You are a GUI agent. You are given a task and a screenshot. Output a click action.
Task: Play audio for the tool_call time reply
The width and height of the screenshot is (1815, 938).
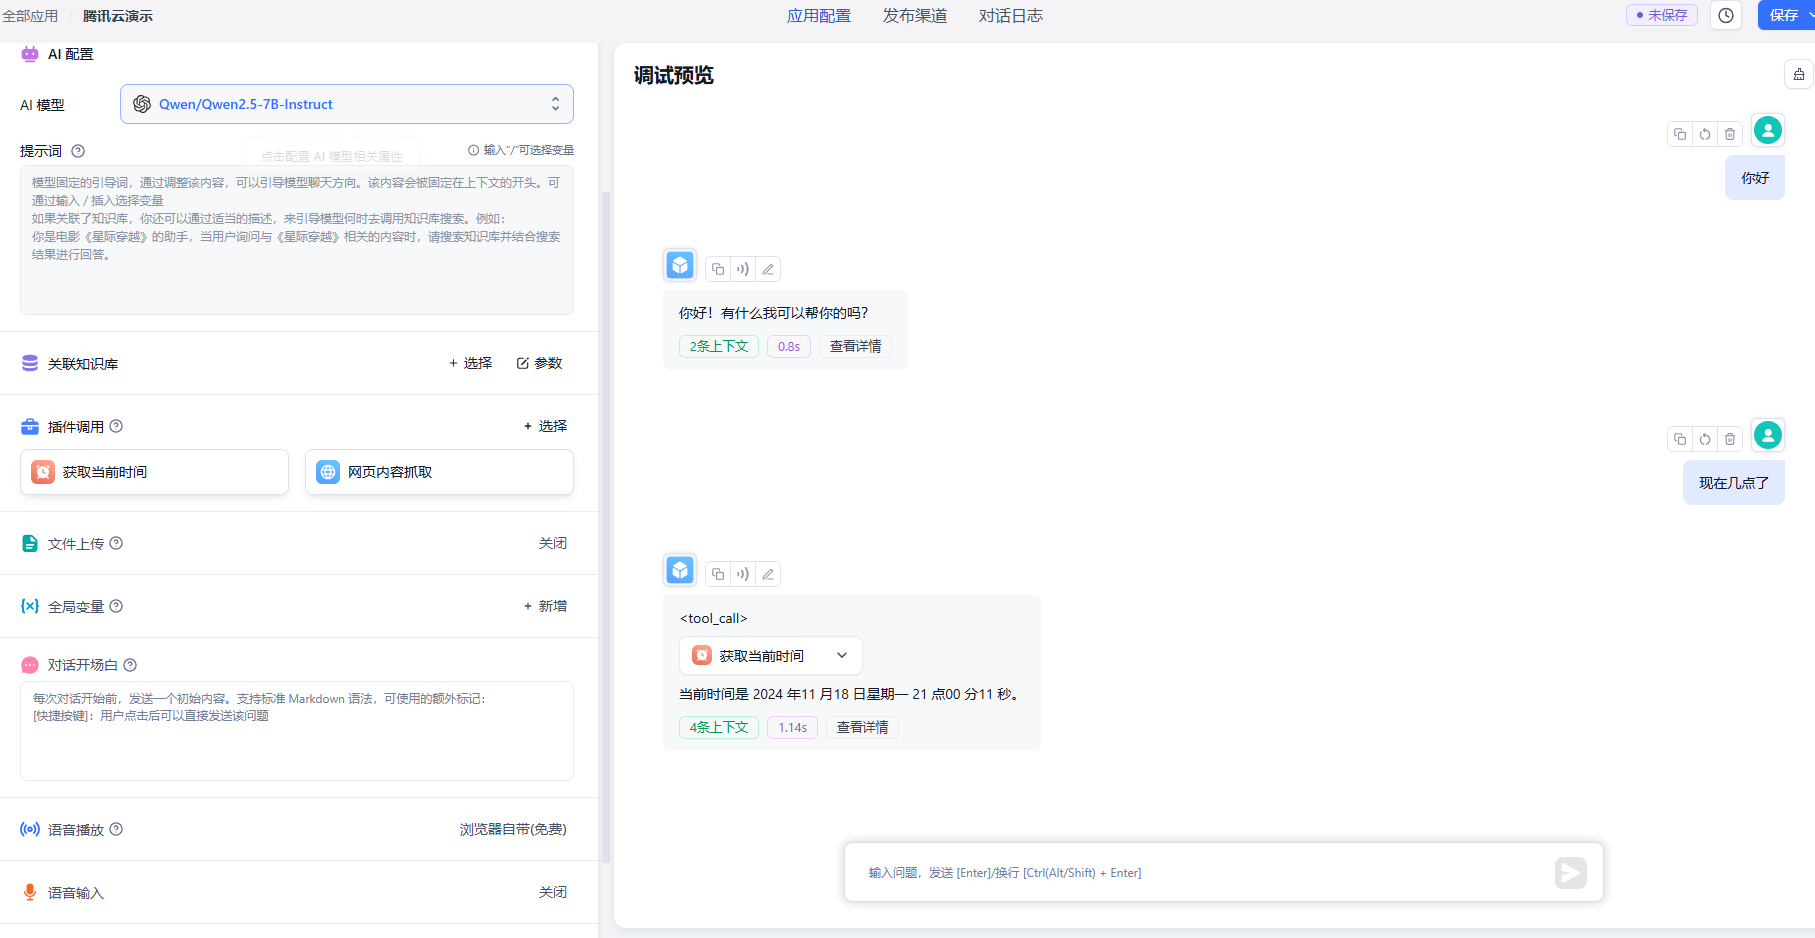[743, 574]
